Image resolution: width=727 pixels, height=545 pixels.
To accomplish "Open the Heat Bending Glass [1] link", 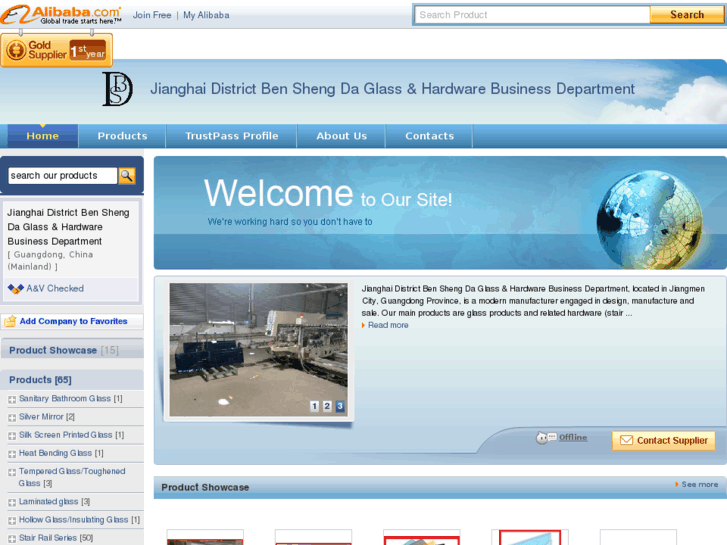I will pos(61,453).
